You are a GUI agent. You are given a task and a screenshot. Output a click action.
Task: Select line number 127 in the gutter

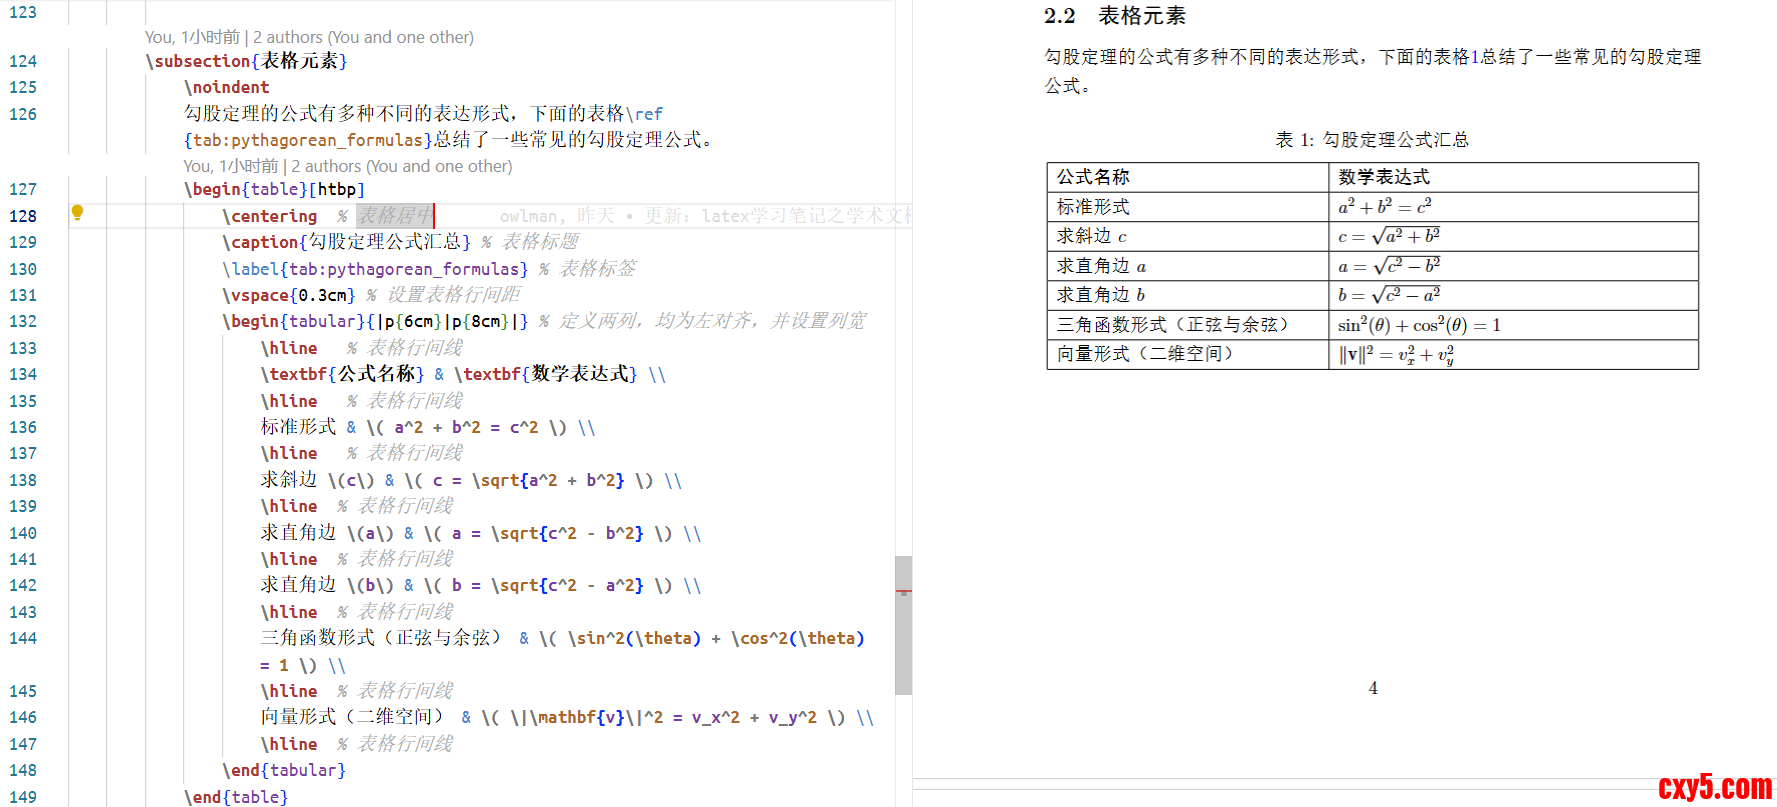(x=23, y=189)
